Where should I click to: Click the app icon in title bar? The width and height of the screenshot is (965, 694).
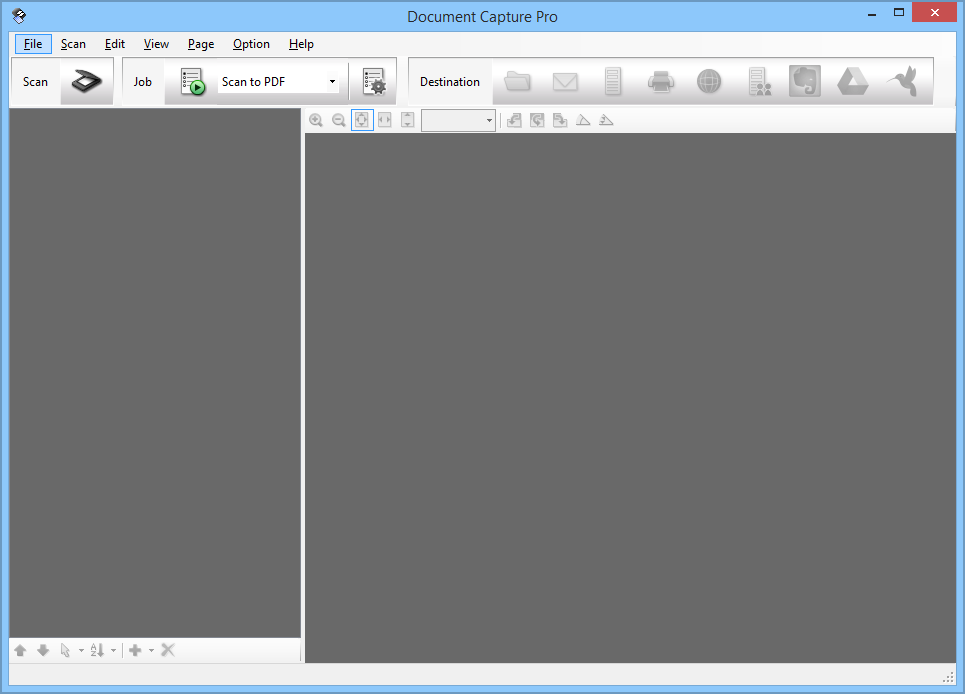tap(19, 15)
